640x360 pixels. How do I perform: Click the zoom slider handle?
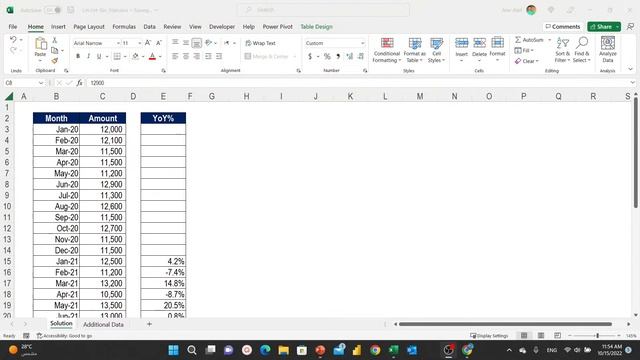click(597, 336)
